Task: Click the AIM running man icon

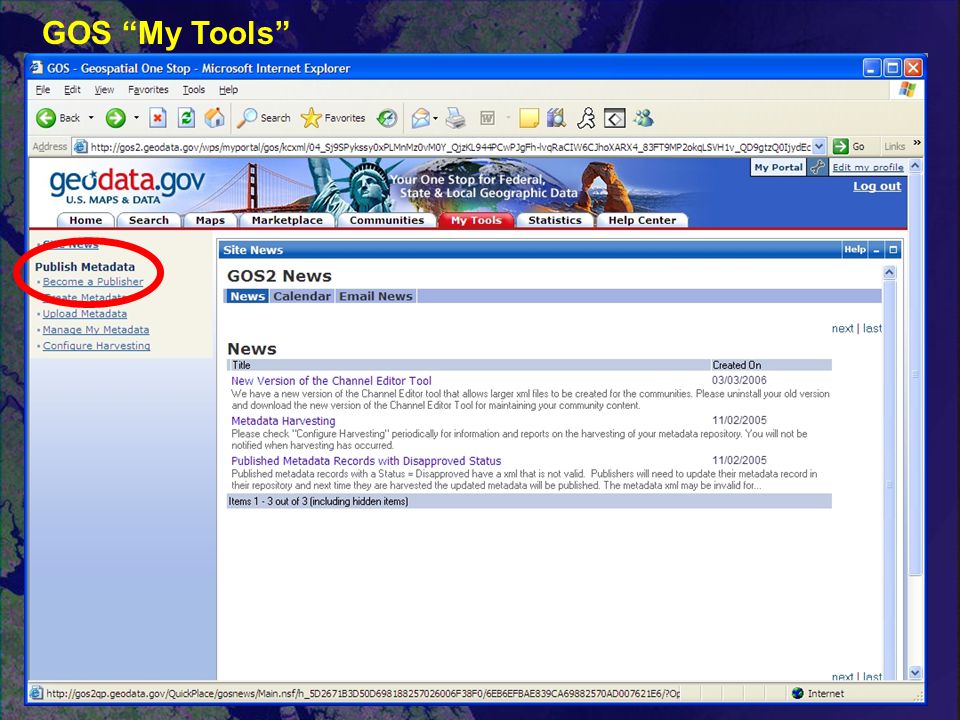Action: 586,118
